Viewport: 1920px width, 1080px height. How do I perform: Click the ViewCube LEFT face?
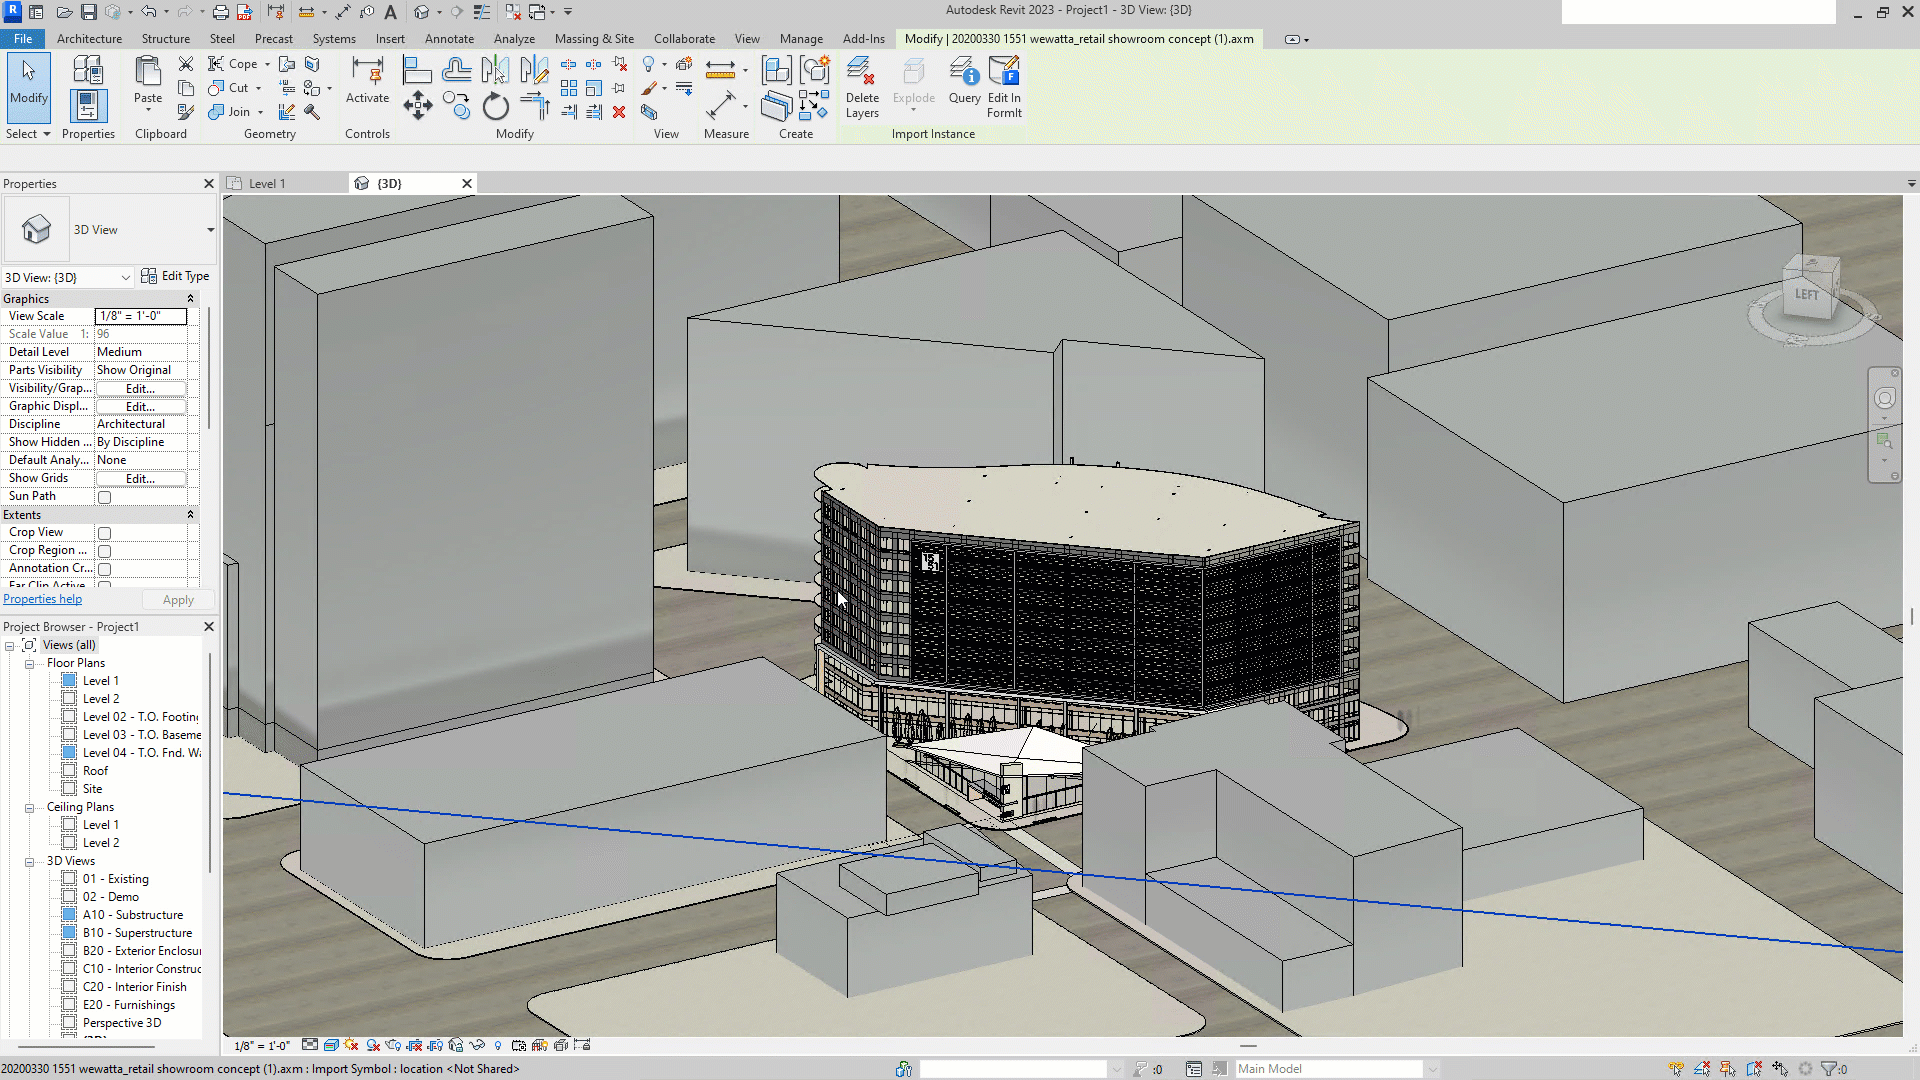pyautogui.click(x=1807, y=294)
